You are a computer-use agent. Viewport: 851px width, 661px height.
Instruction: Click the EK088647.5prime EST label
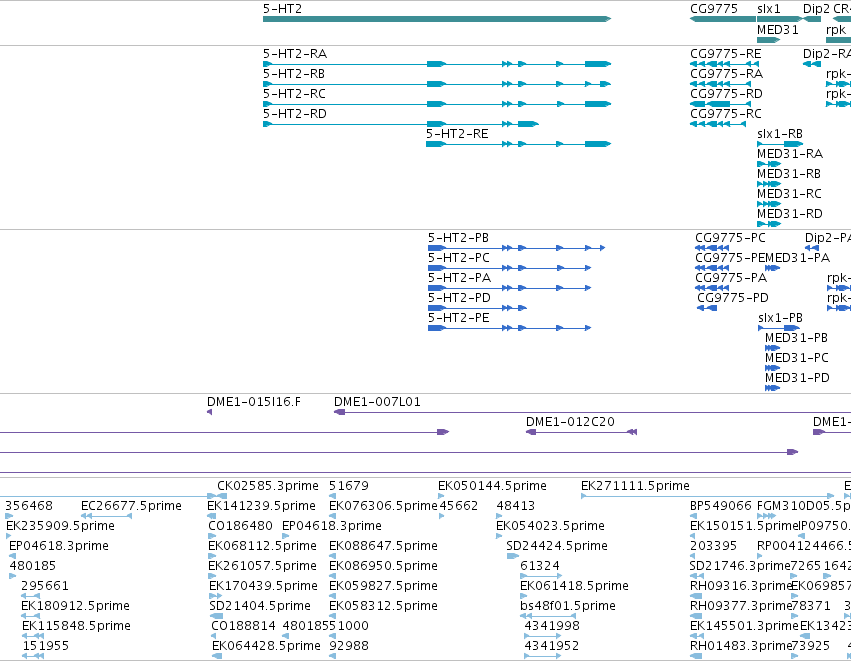[x=383, y=546]
